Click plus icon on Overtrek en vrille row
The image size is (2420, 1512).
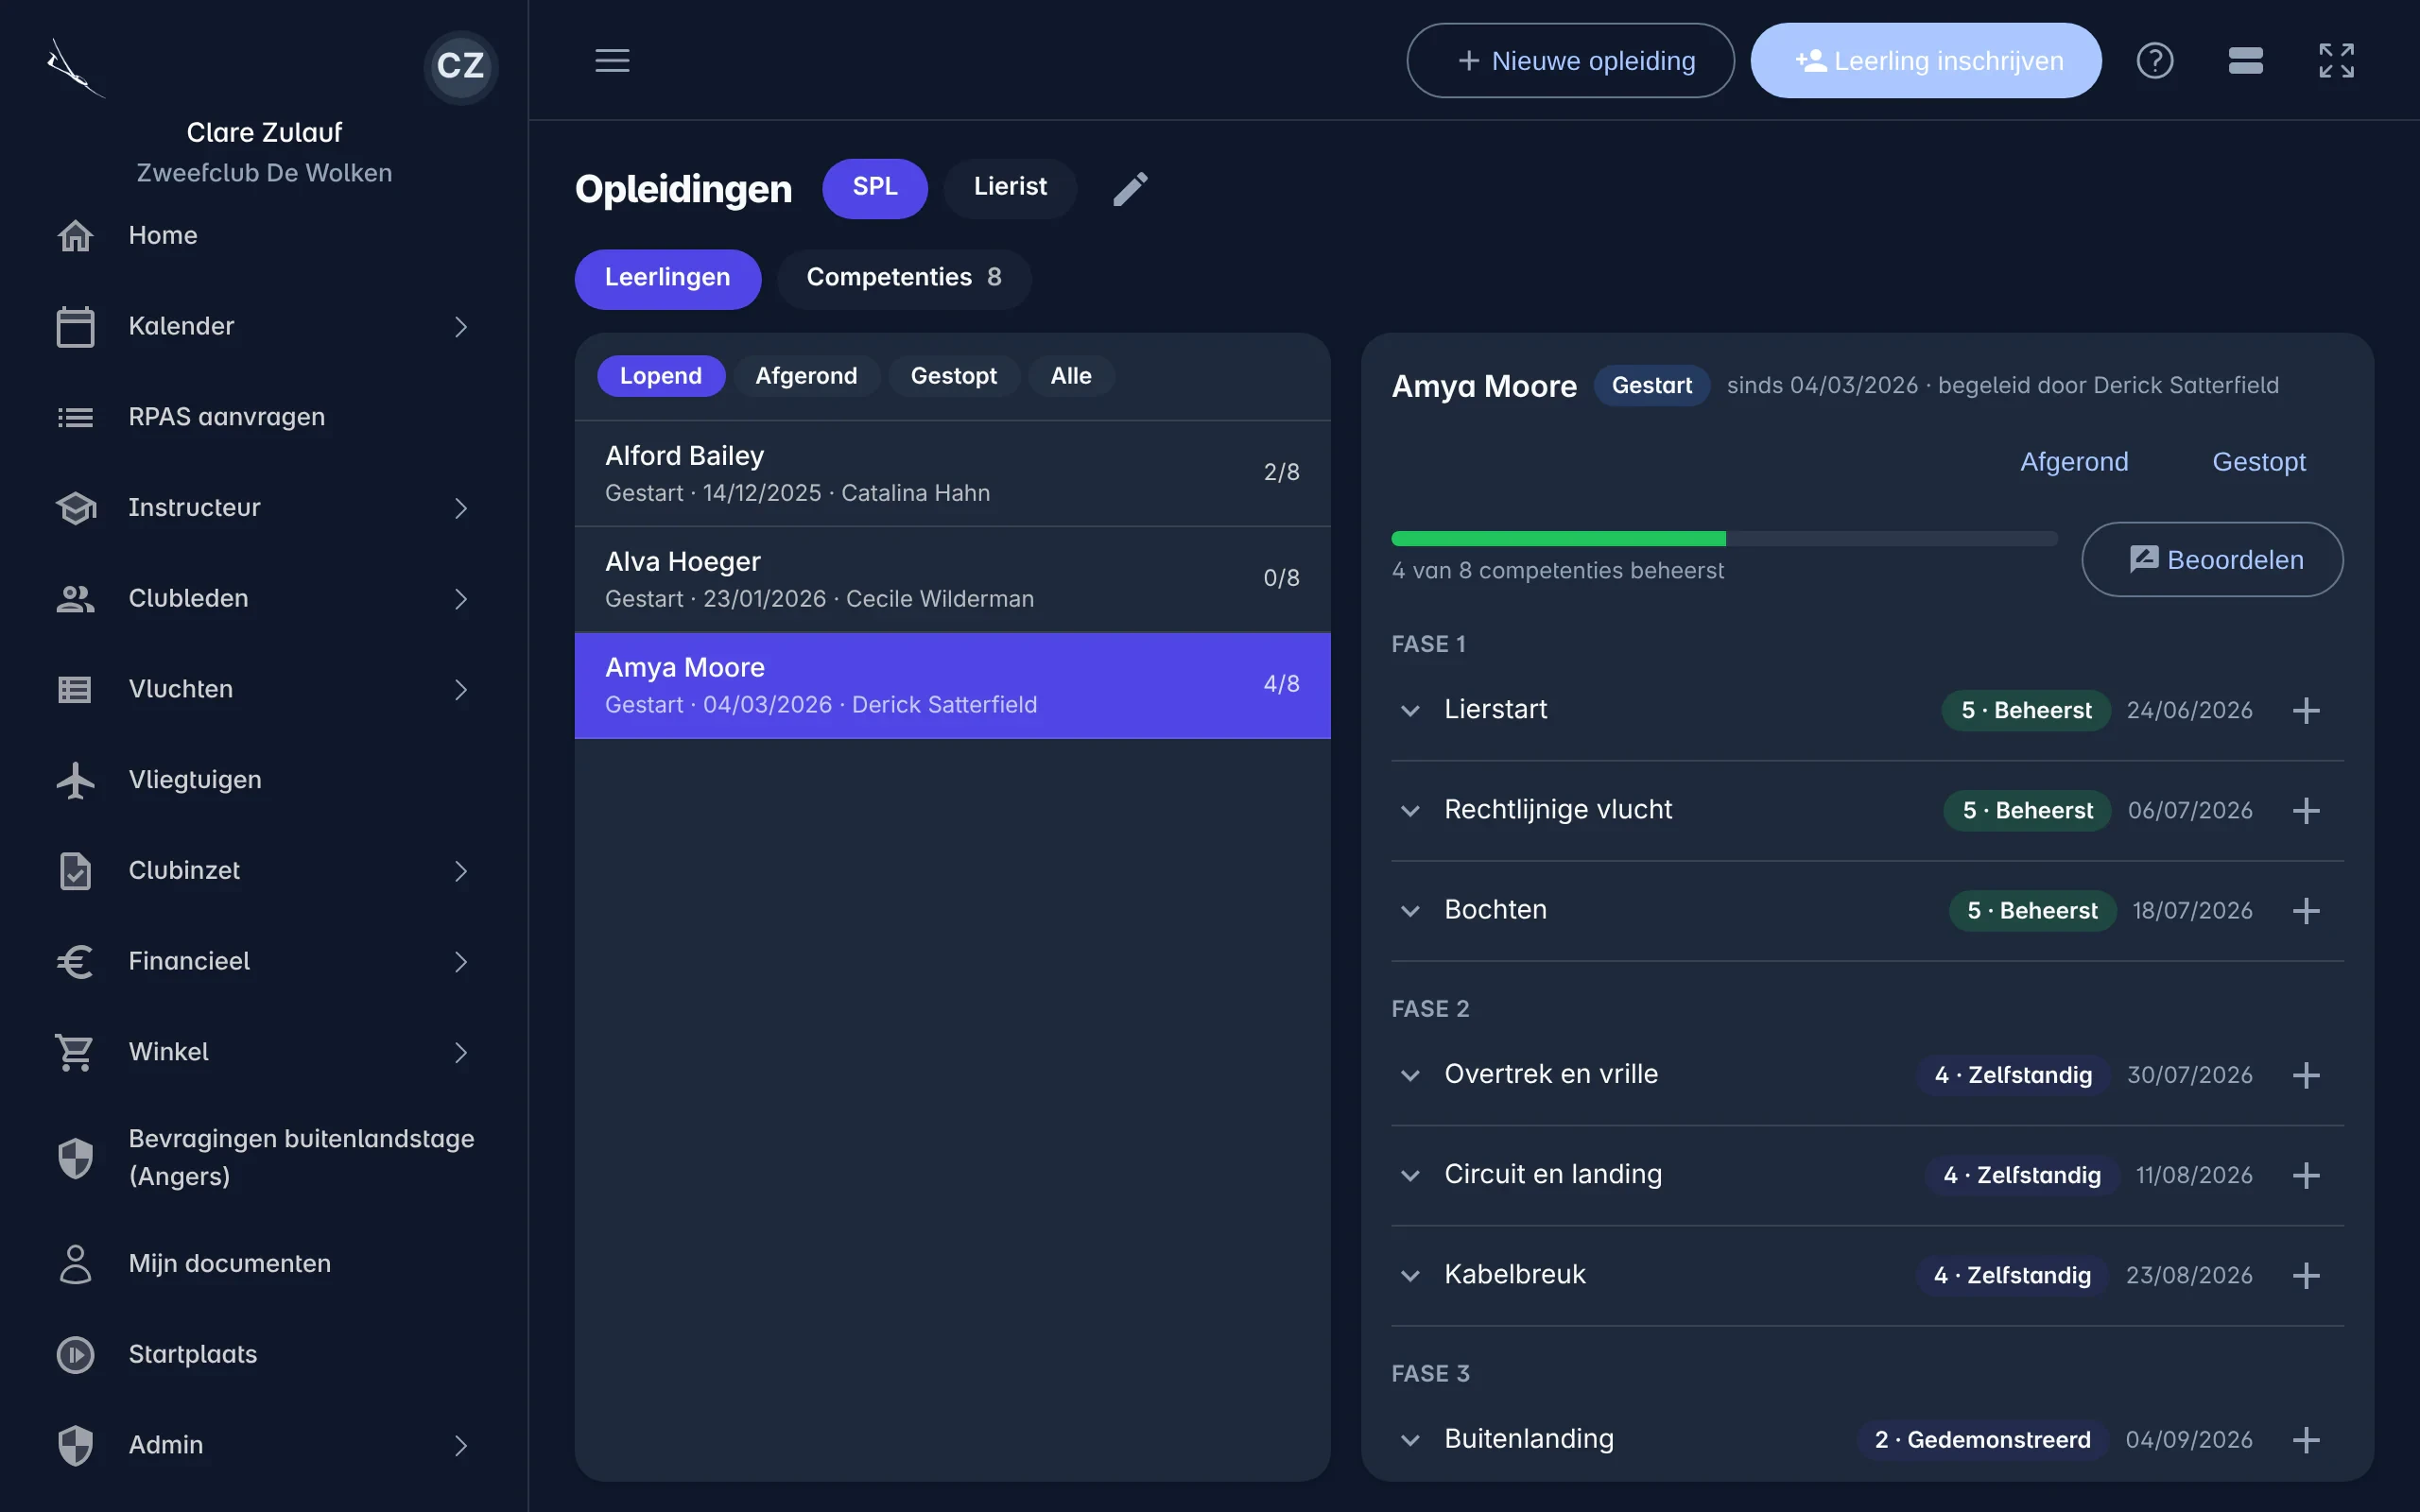click(x=2306, y=1075)
